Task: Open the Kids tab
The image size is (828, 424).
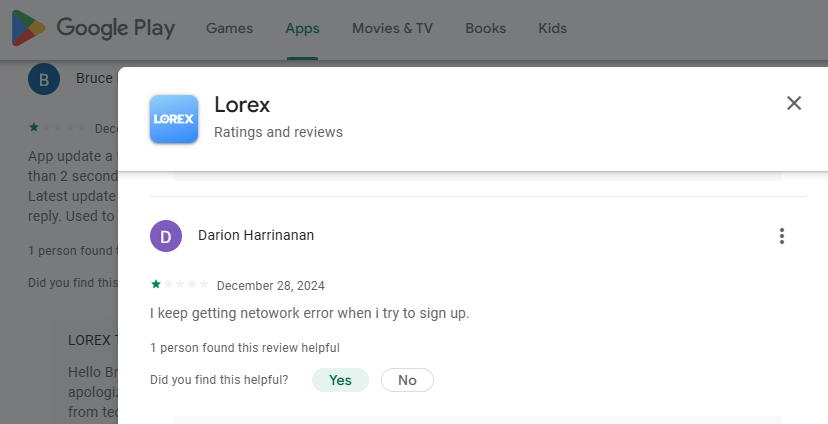Action: point(552,29)
